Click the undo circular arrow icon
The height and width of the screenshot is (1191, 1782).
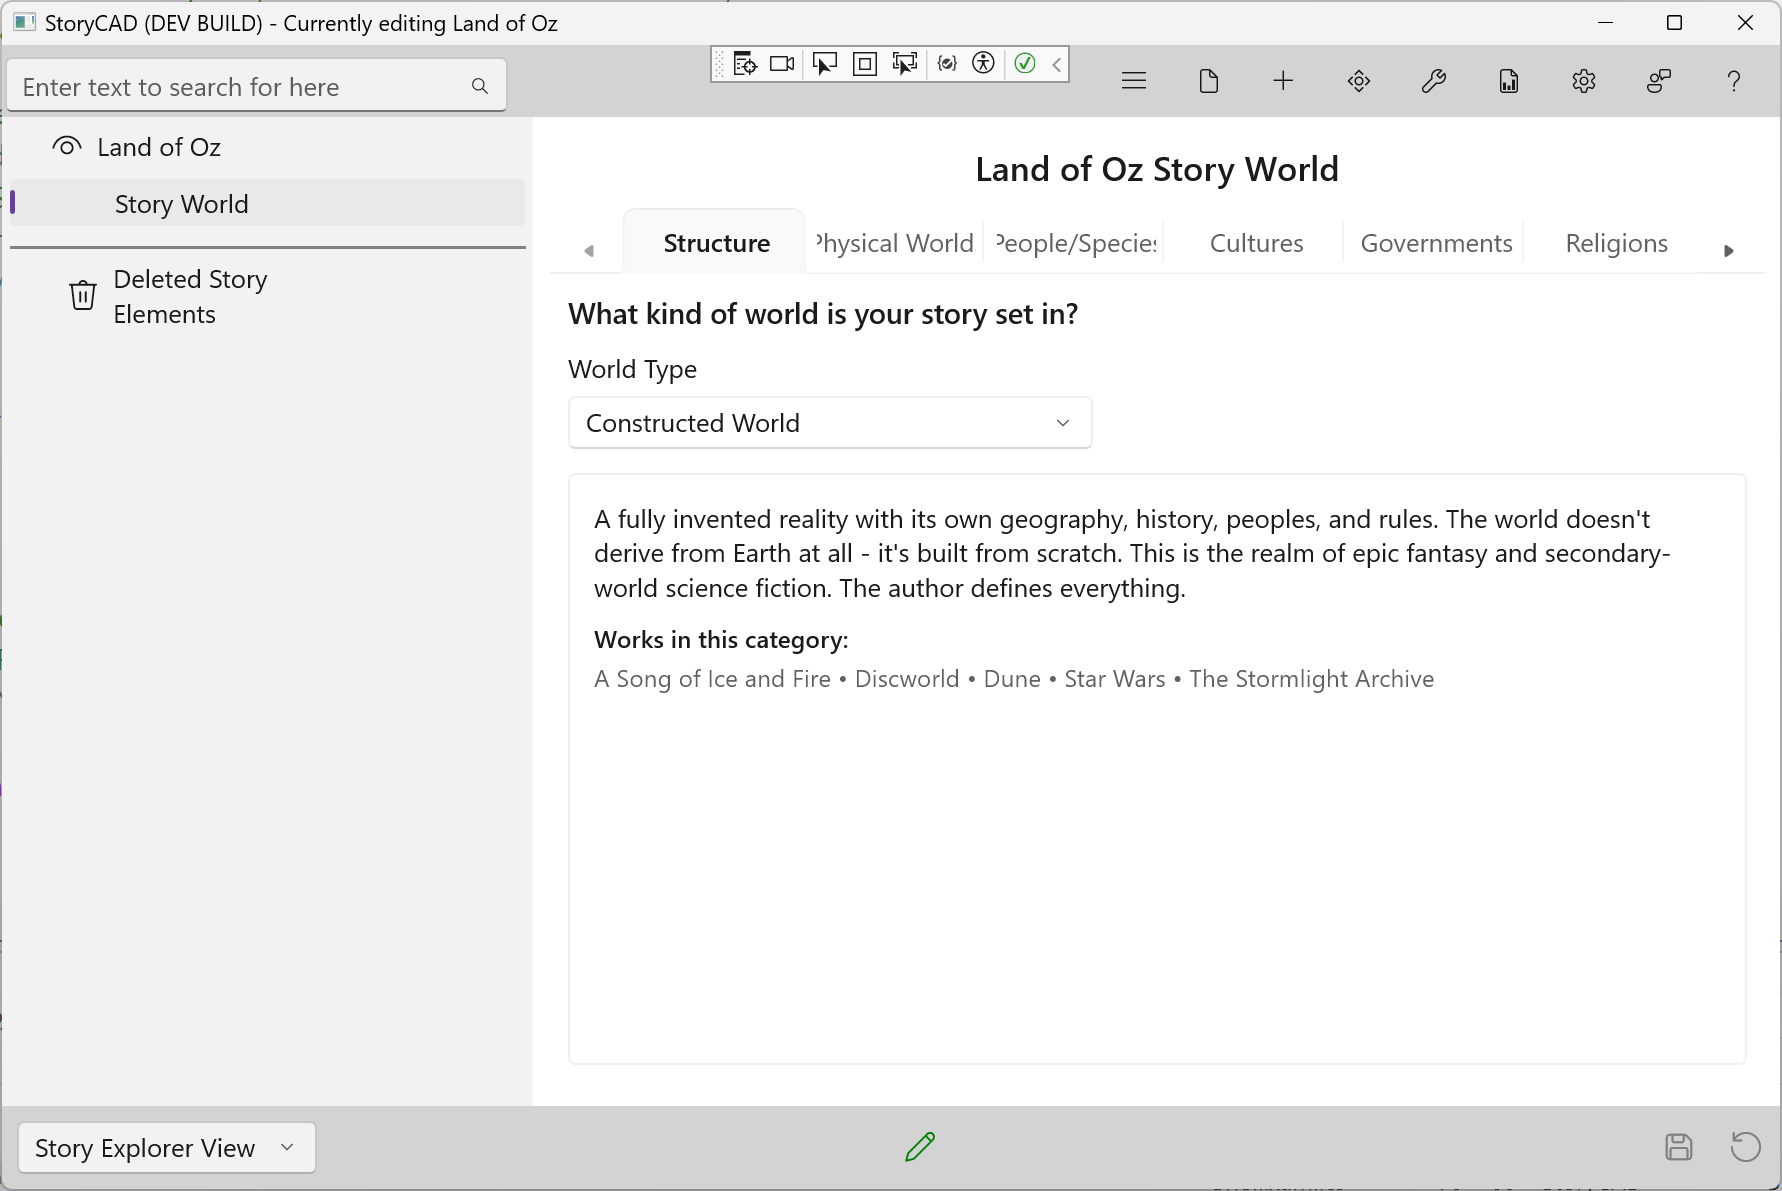(1745, 1146)
